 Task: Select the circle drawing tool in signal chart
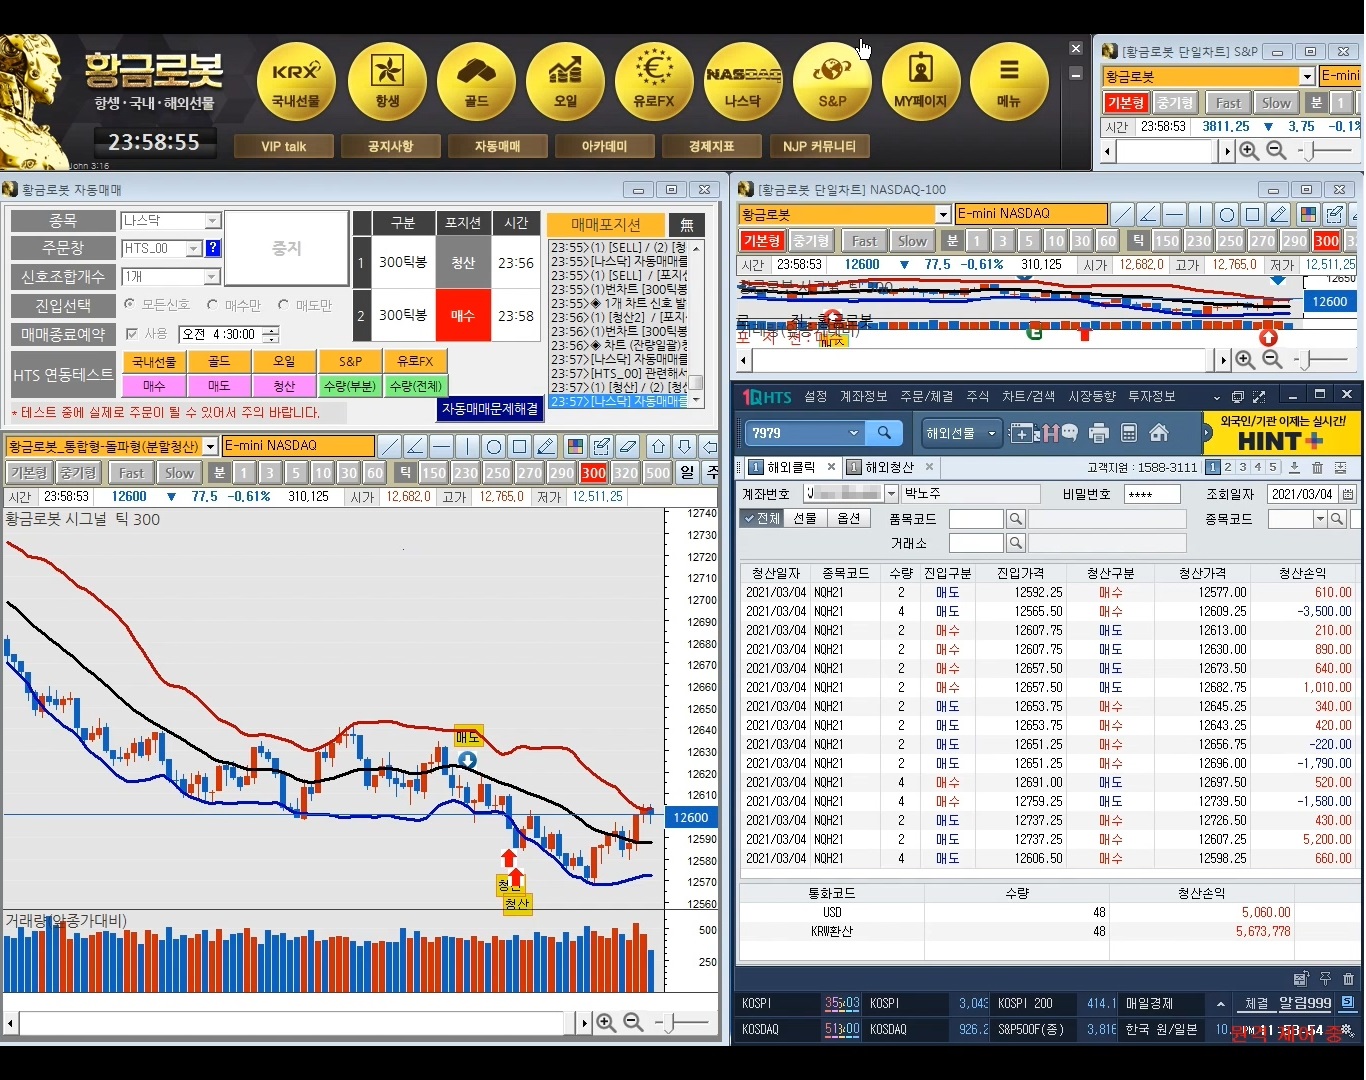click(x=493, y=446)
